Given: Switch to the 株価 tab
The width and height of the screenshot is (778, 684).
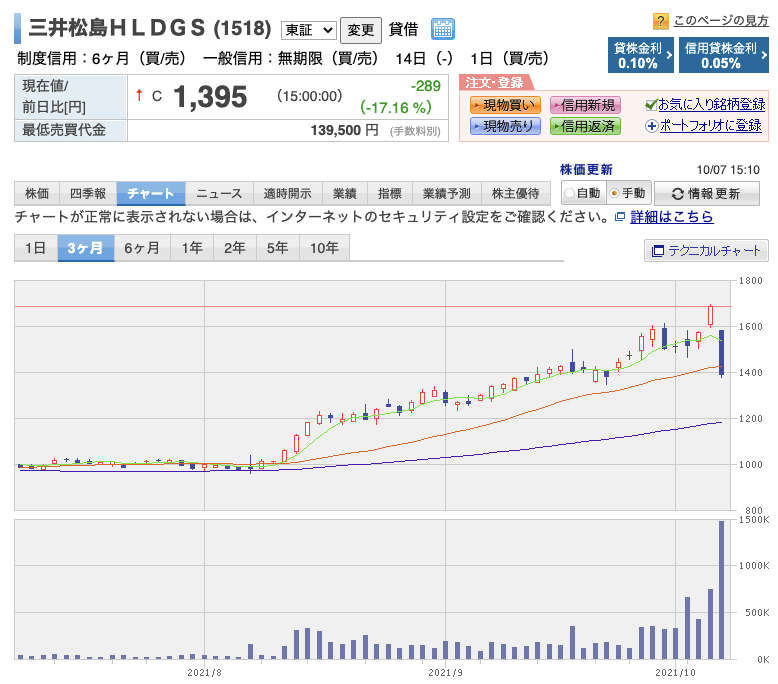Looking at the screenshot, I should click(37, 193).
